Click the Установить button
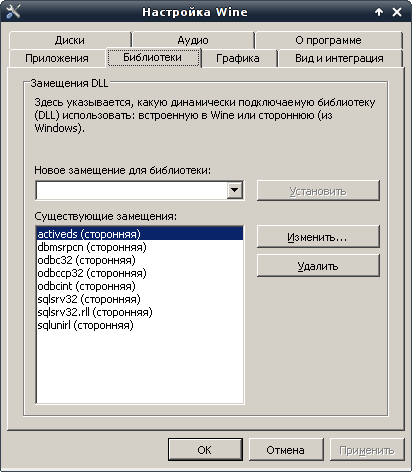This screenshot has height=472, width=412. 318,191
